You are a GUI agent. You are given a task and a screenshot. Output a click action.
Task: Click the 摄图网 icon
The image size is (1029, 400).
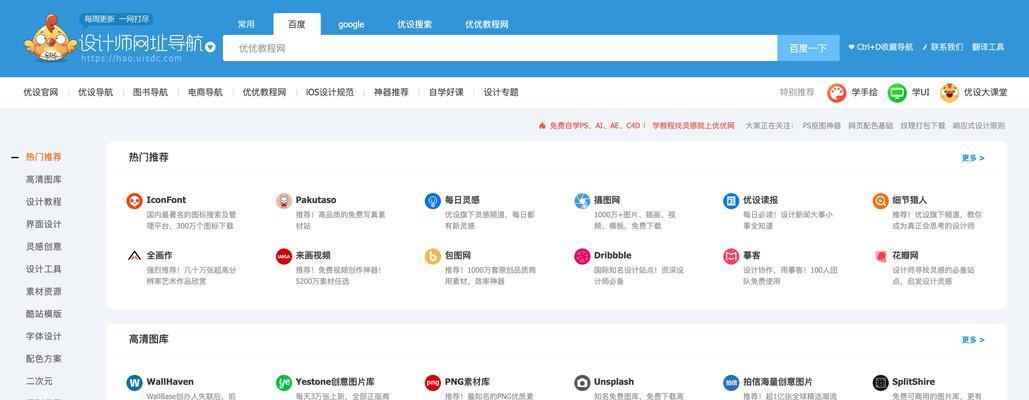(x=582, y=201)
